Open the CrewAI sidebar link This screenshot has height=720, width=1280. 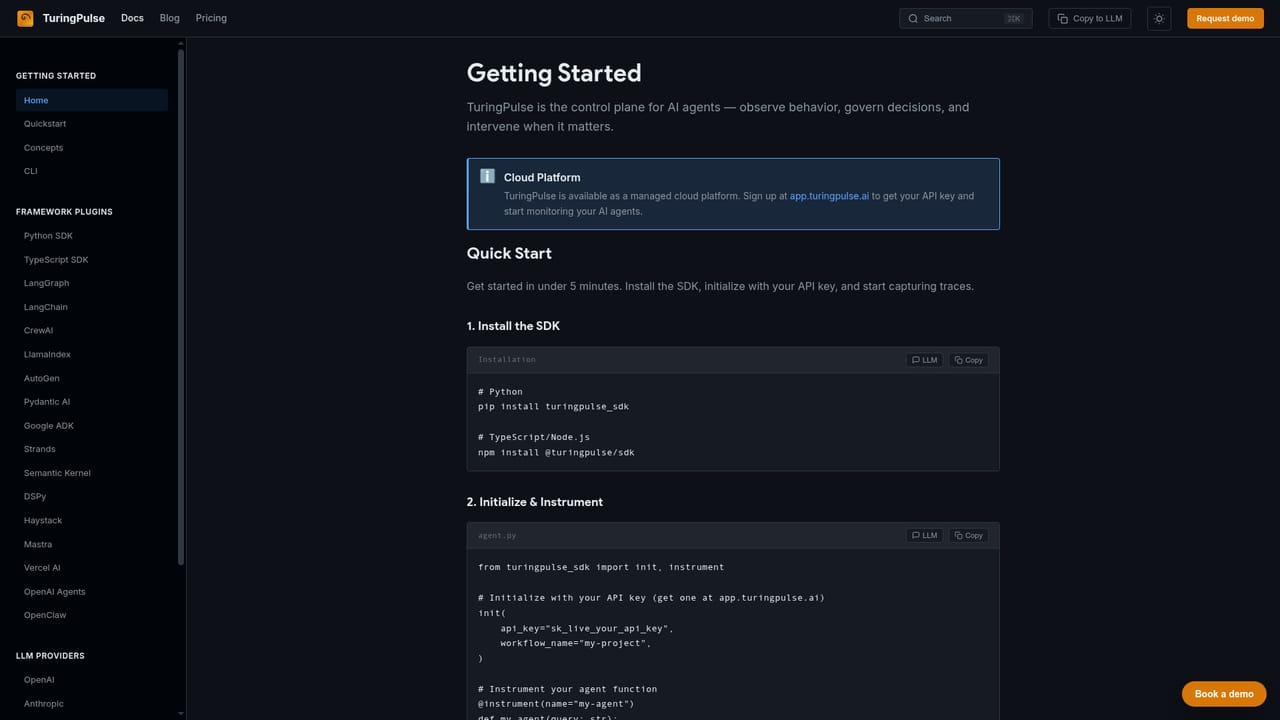pyautogui.click(x=92, y=331)
